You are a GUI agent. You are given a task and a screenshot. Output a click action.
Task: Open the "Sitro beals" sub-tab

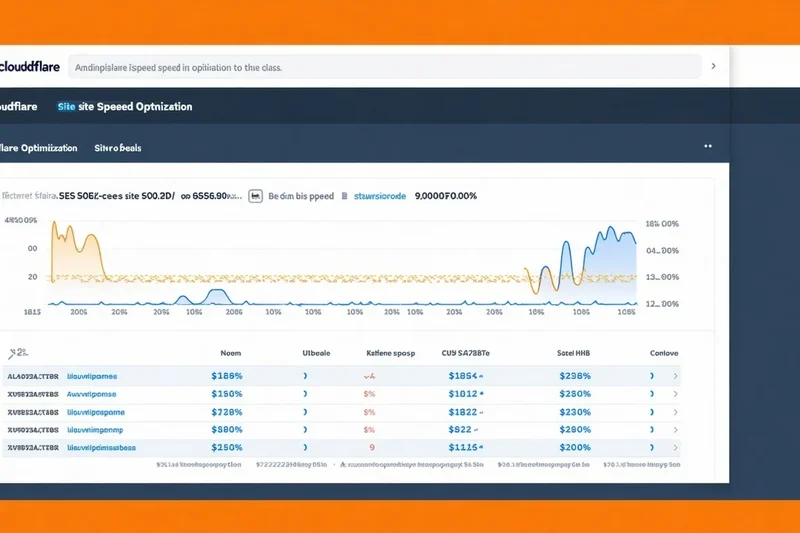coord(118,147)
